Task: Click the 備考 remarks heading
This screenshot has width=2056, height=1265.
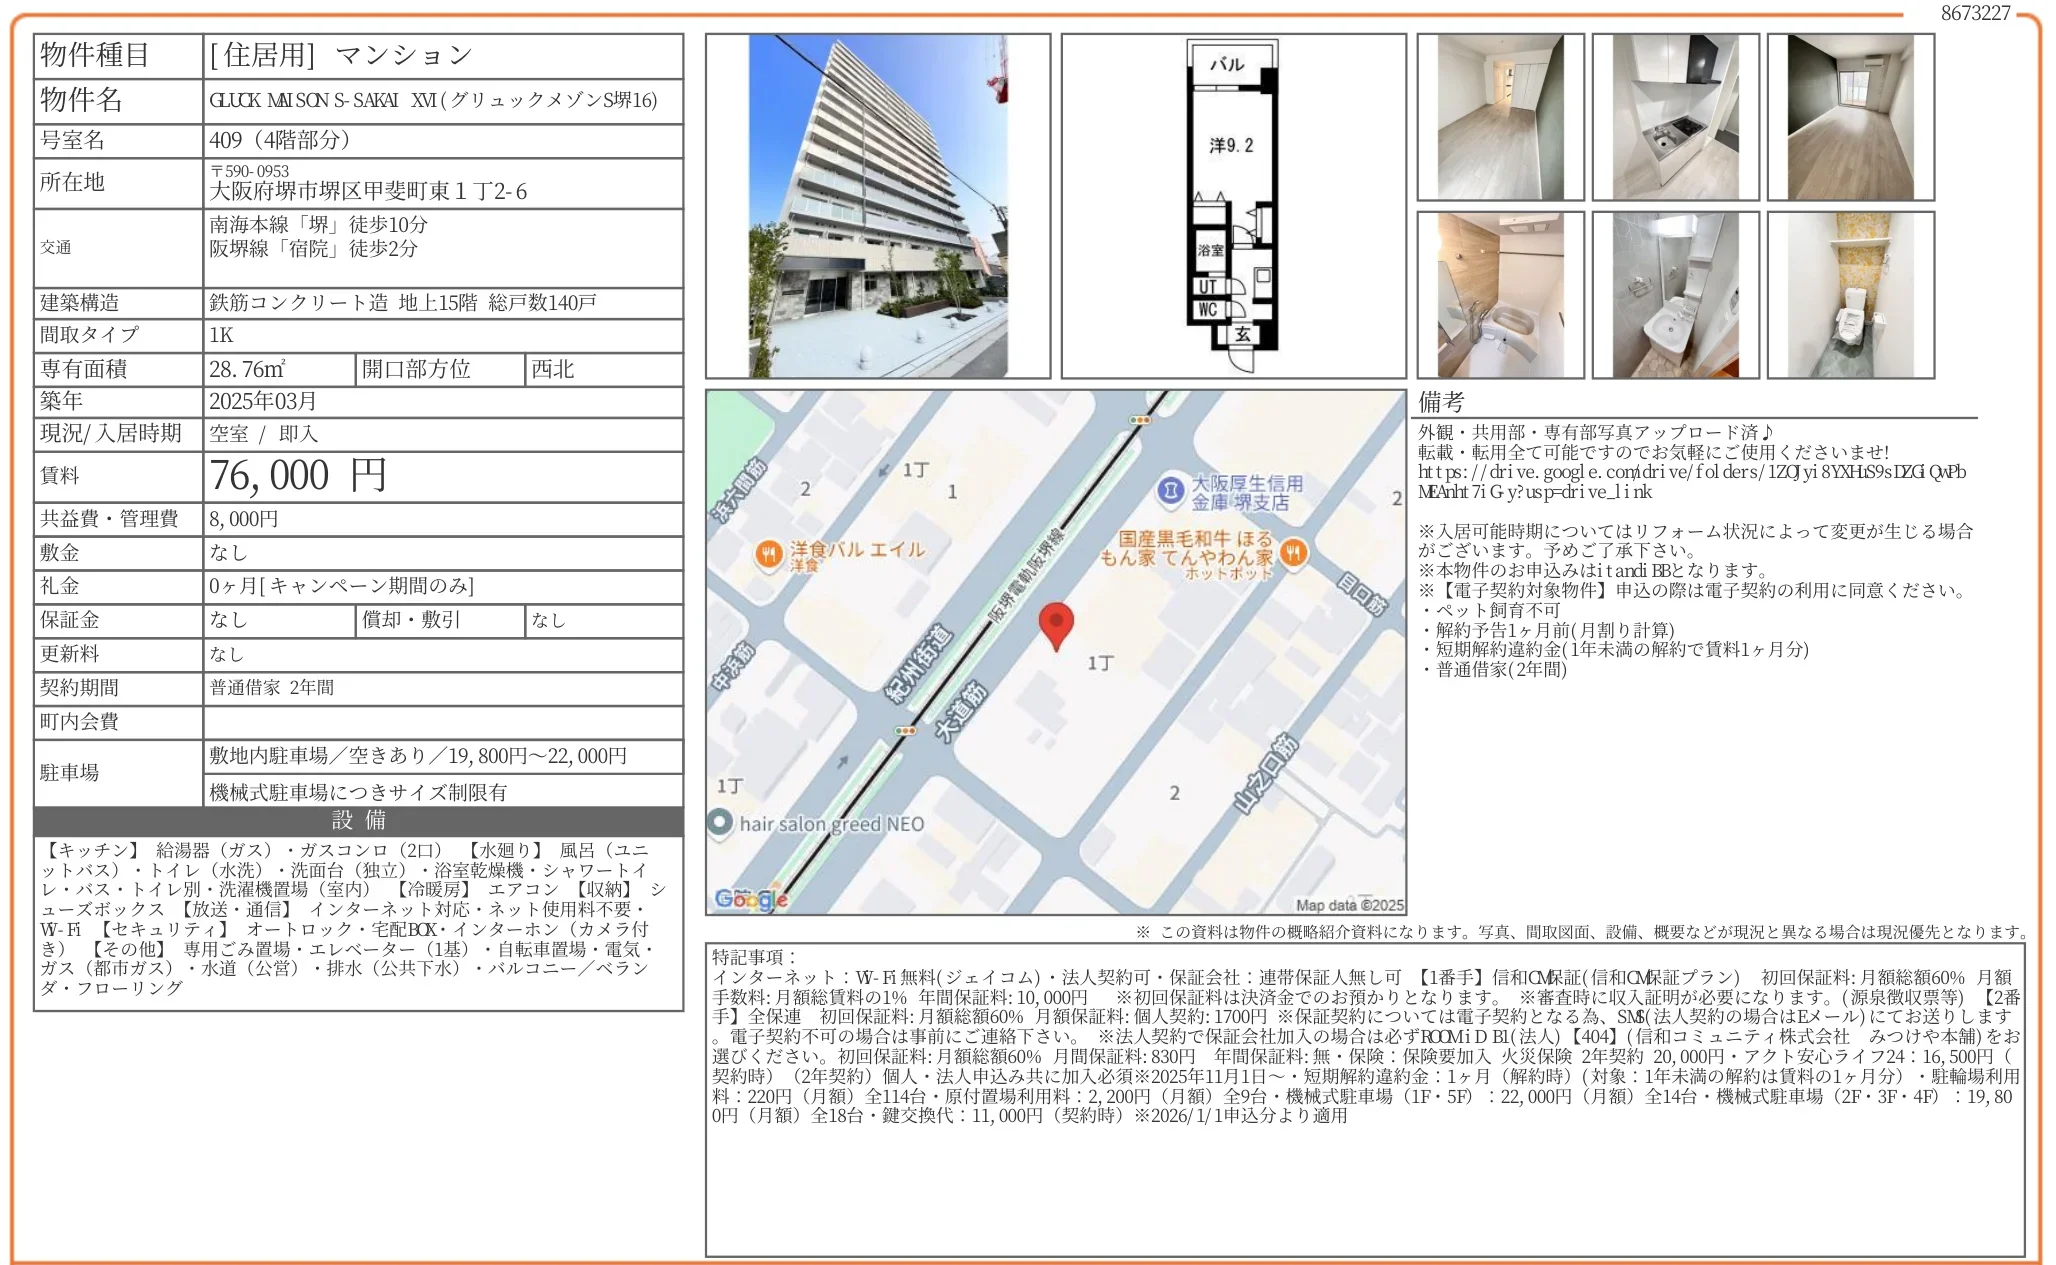Action: coord(1441,403)
